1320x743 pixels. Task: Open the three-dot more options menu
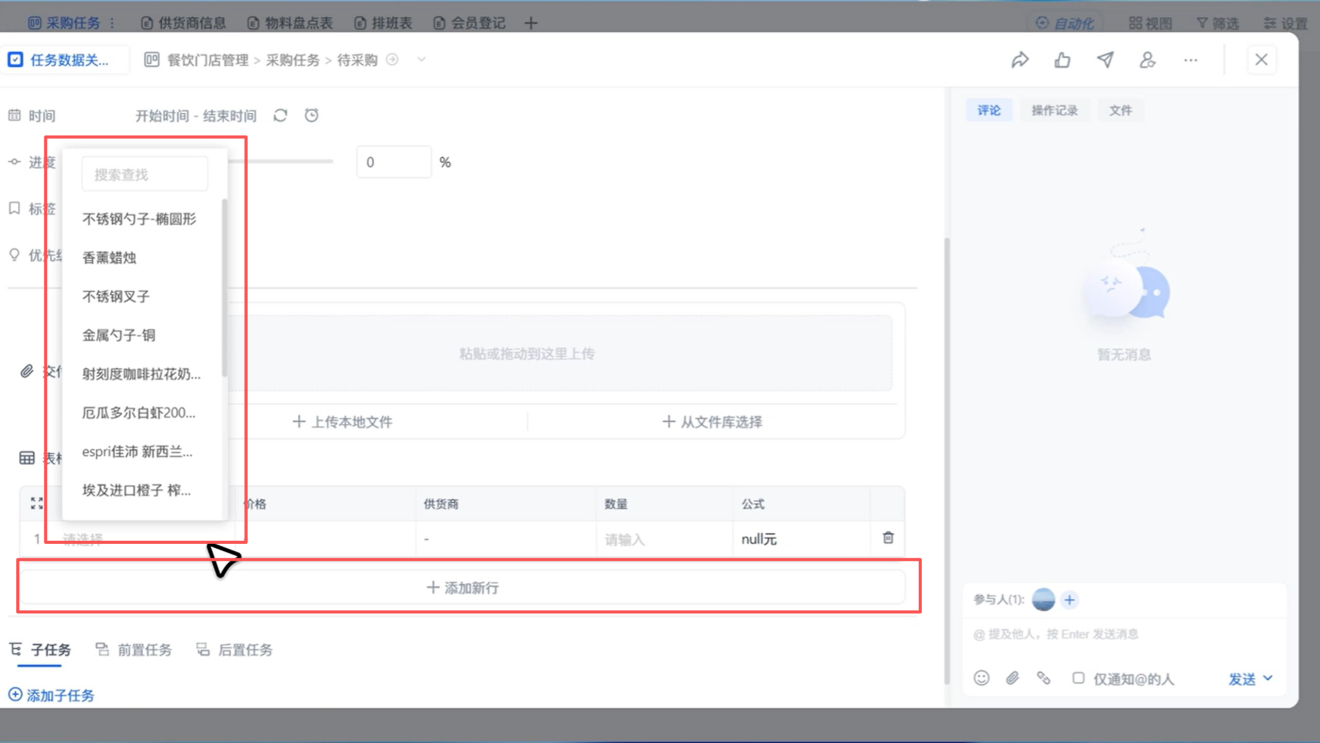(1190, 60)
